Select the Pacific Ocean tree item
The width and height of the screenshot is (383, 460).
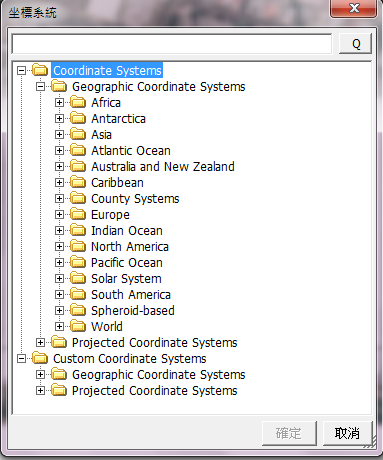[x=127, y=263]
